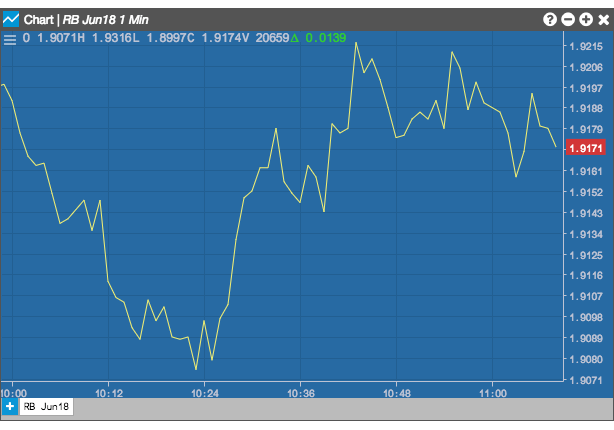
Task: Click the 11:00 time axis label
Action: coord(493,393)
